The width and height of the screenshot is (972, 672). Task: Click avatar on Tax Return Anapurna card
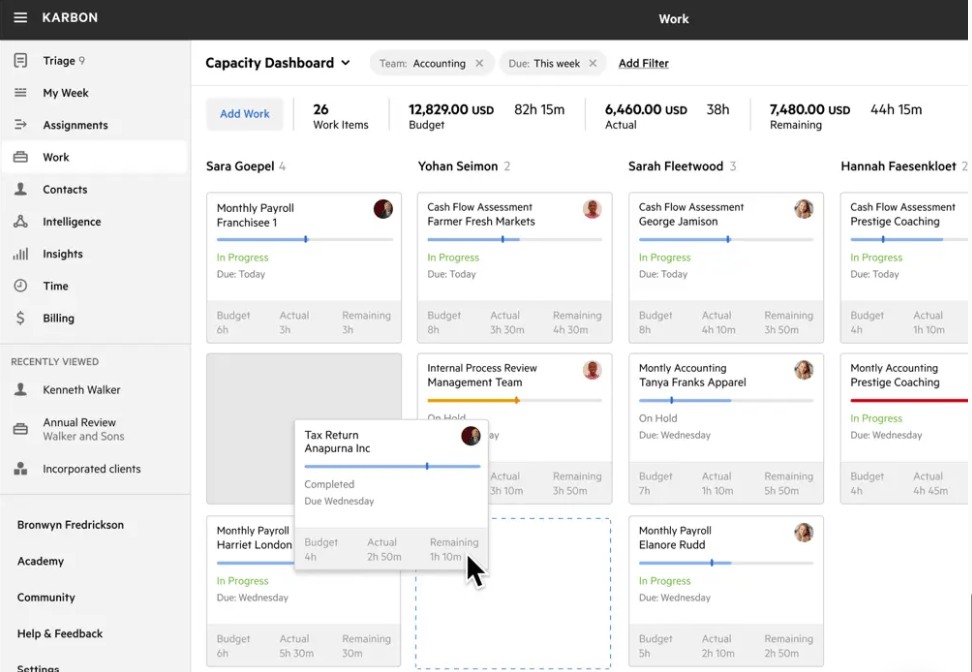471,436
